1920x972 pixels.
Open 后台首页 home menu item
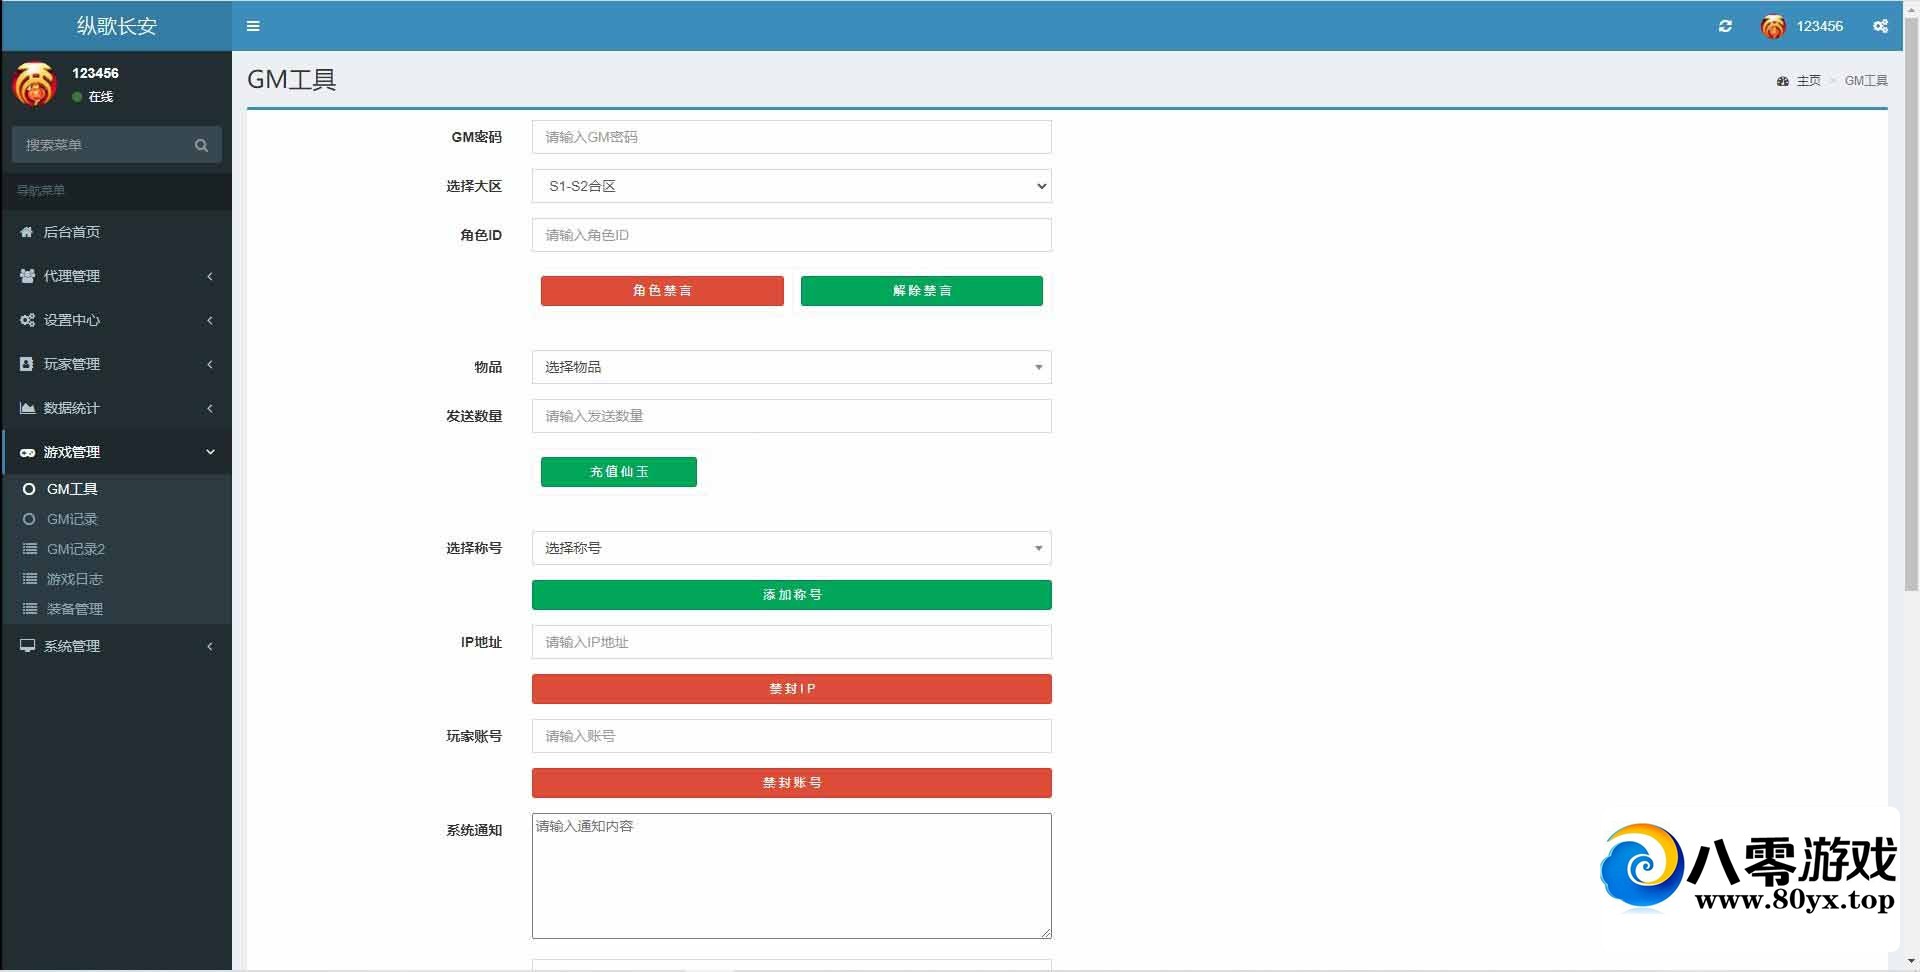pyautogui.click(x=71, y=232)
